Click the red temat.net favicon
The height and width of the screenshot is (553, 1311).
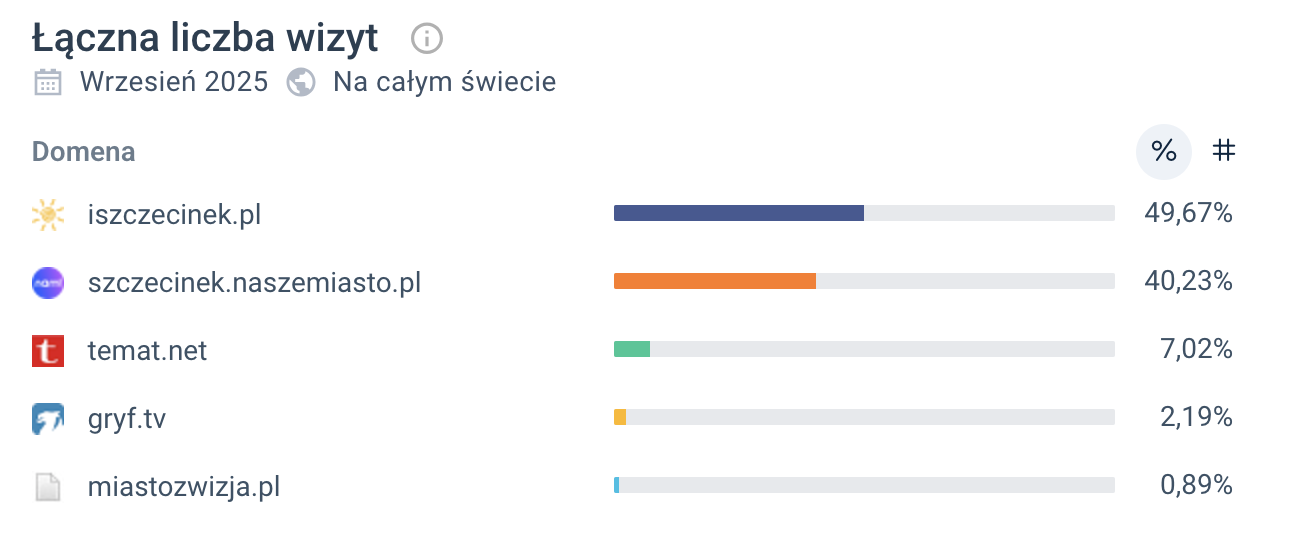coord(48,351)
